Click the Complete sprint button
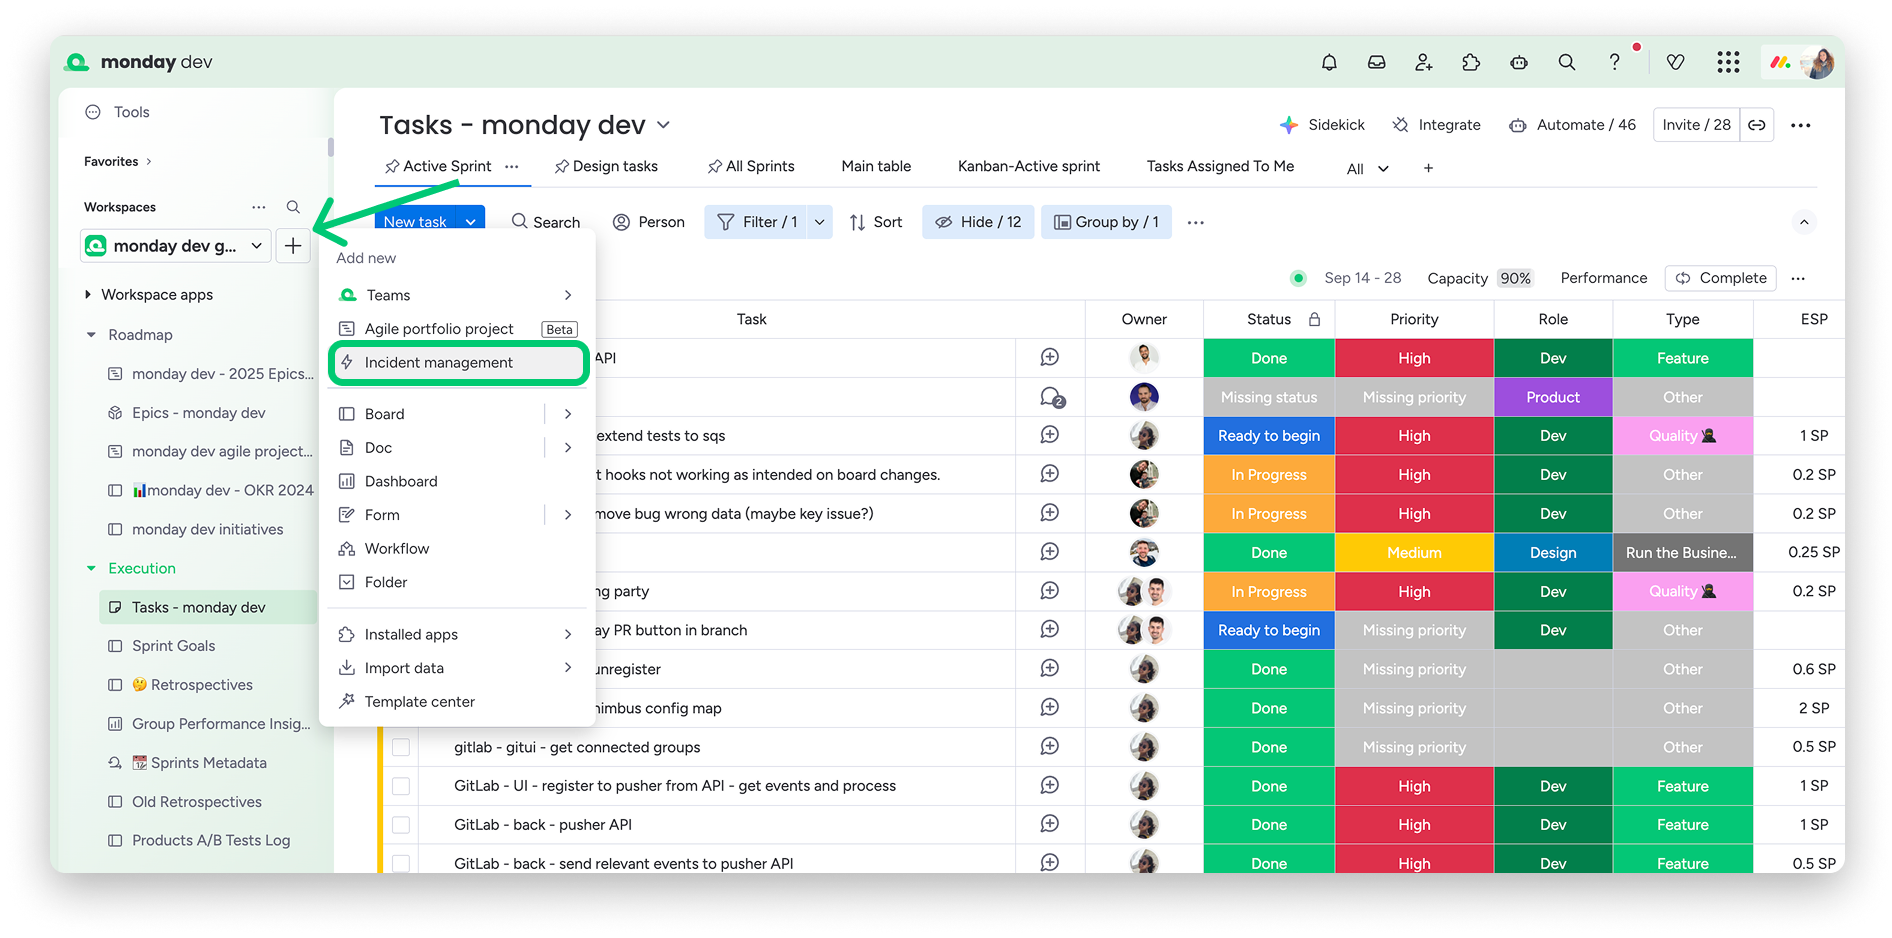This screenshot has height=938, width=1892. [x=1721, y=278]
